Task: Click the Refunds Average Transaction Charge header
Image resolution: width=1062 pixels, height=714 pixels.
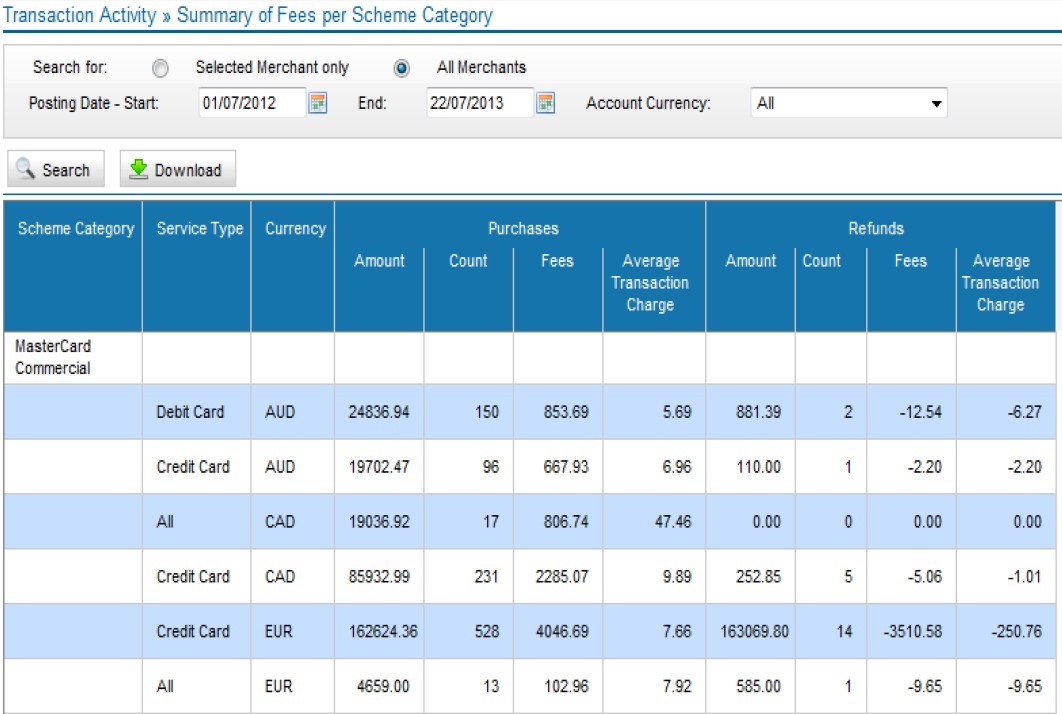Action: point(1000,282)
